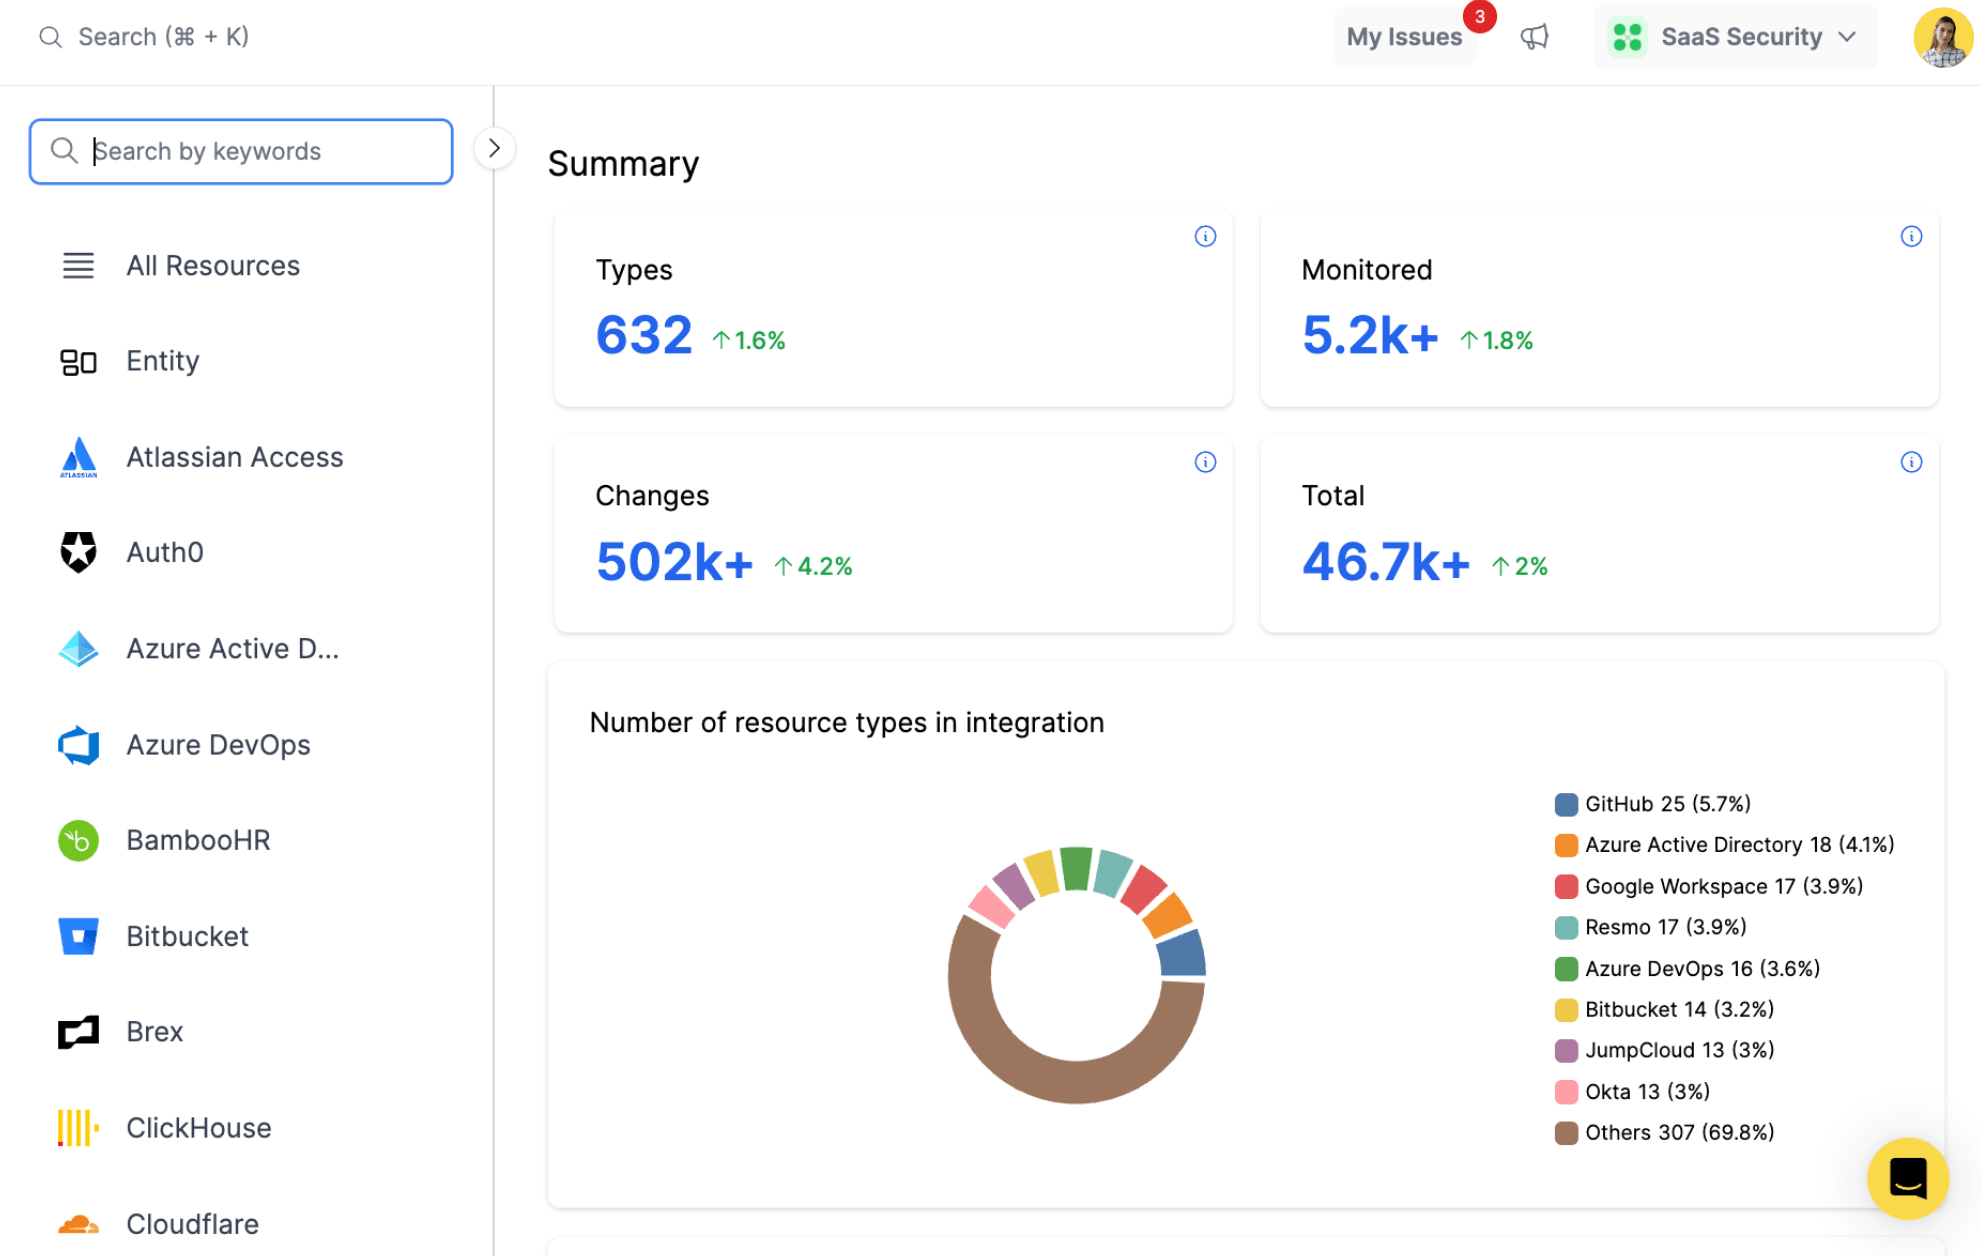Click the 632 Types value
The width and height of the screenshot is (1981, 1256).
click(x=644, y=335)
